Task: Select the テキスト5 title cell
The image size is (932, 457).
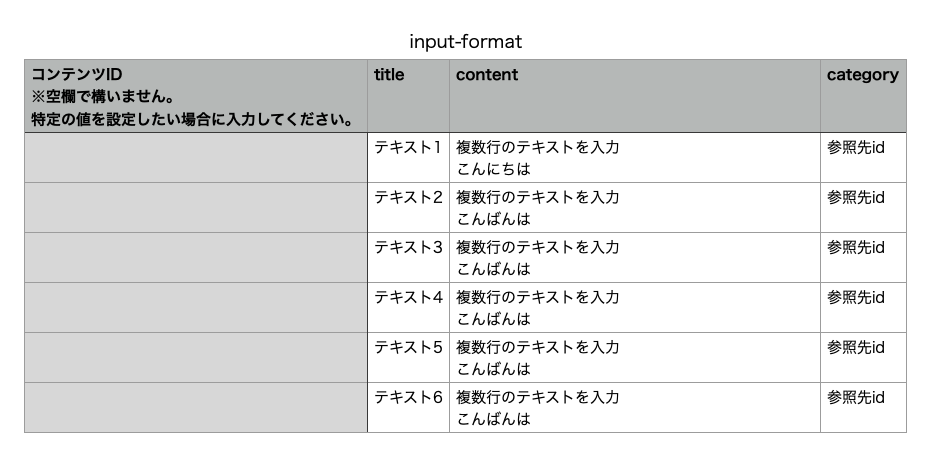Action: (x=408, y=358)
